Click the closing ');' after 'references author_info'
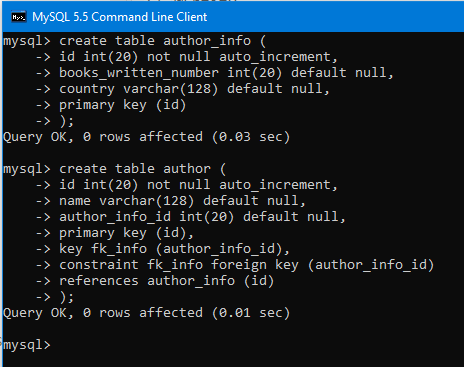Screen dimensions: 464x367 click(x=67, y=297)
